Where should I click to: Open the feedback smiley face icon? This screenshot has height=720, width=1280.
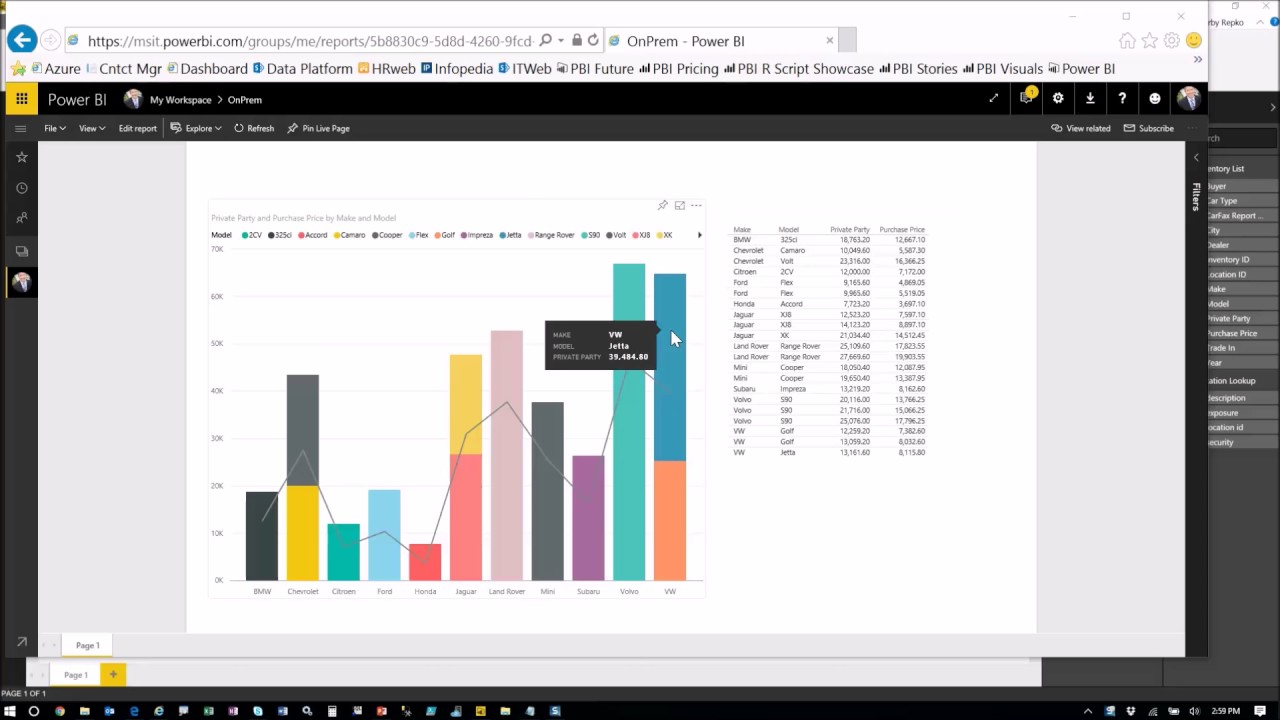click(1155, 98)
